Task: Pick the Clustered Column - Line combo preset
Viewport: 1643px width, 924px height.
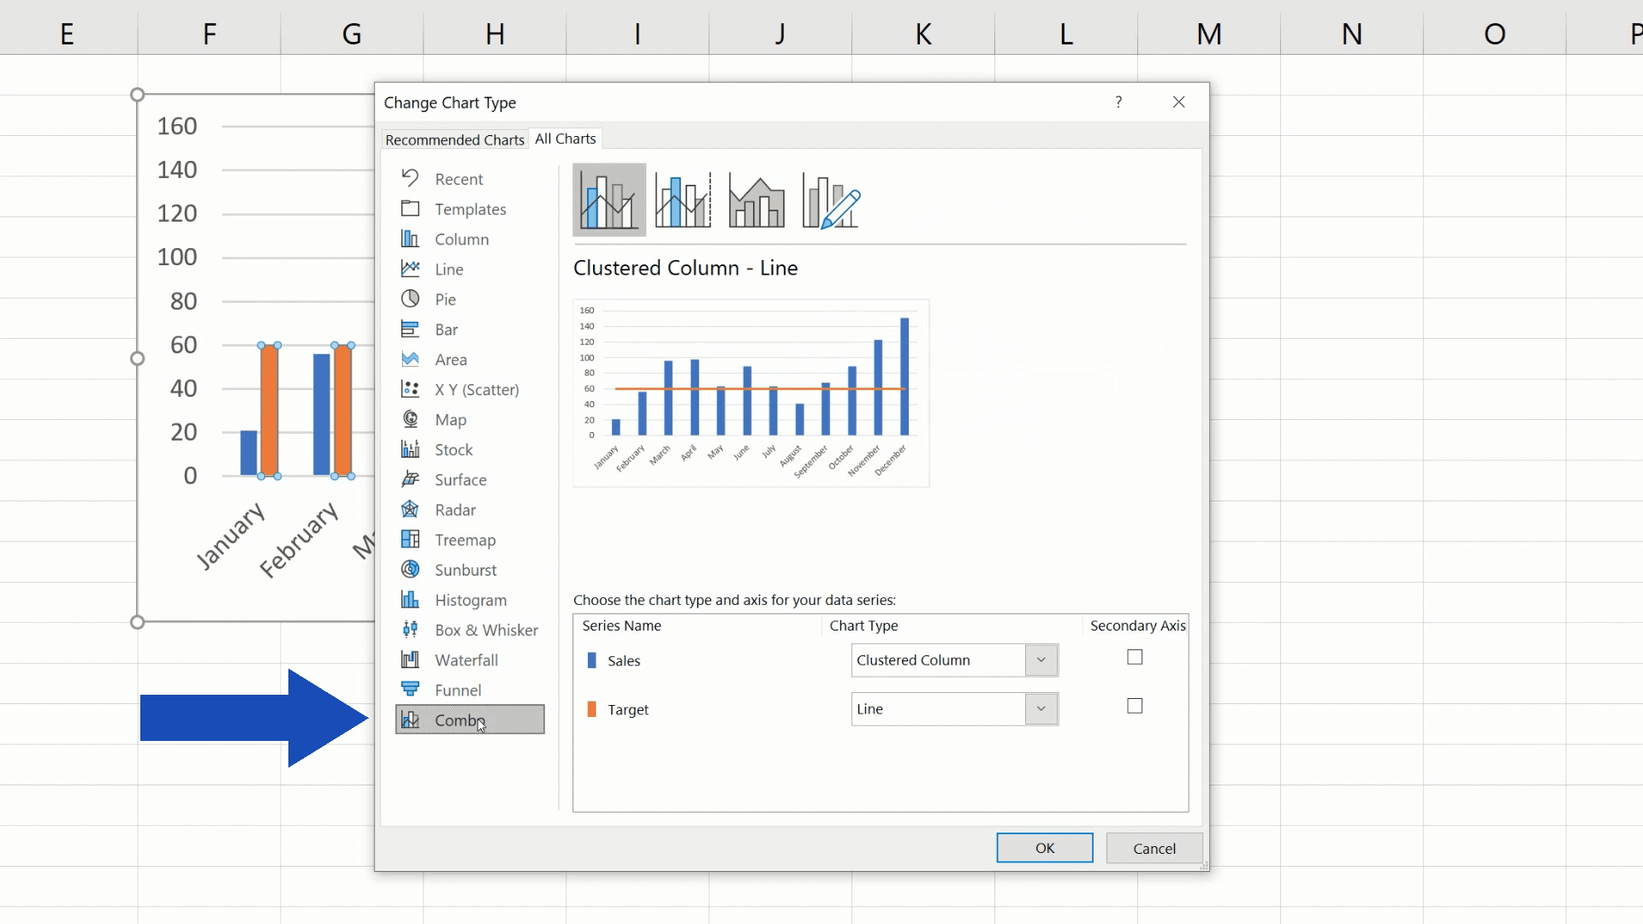Action: 609,199
